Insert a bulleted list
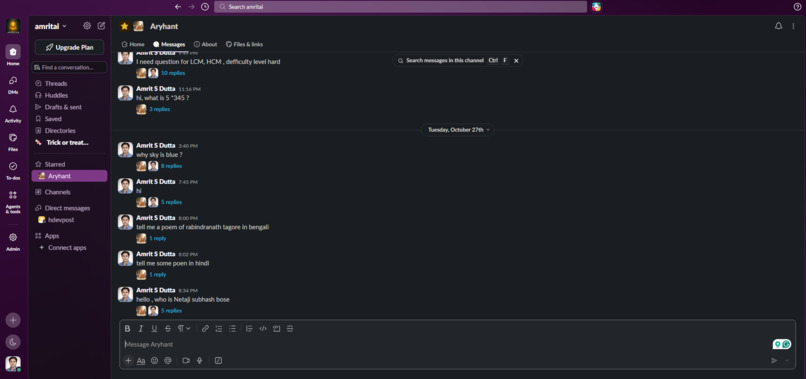 tap(232, 329)
